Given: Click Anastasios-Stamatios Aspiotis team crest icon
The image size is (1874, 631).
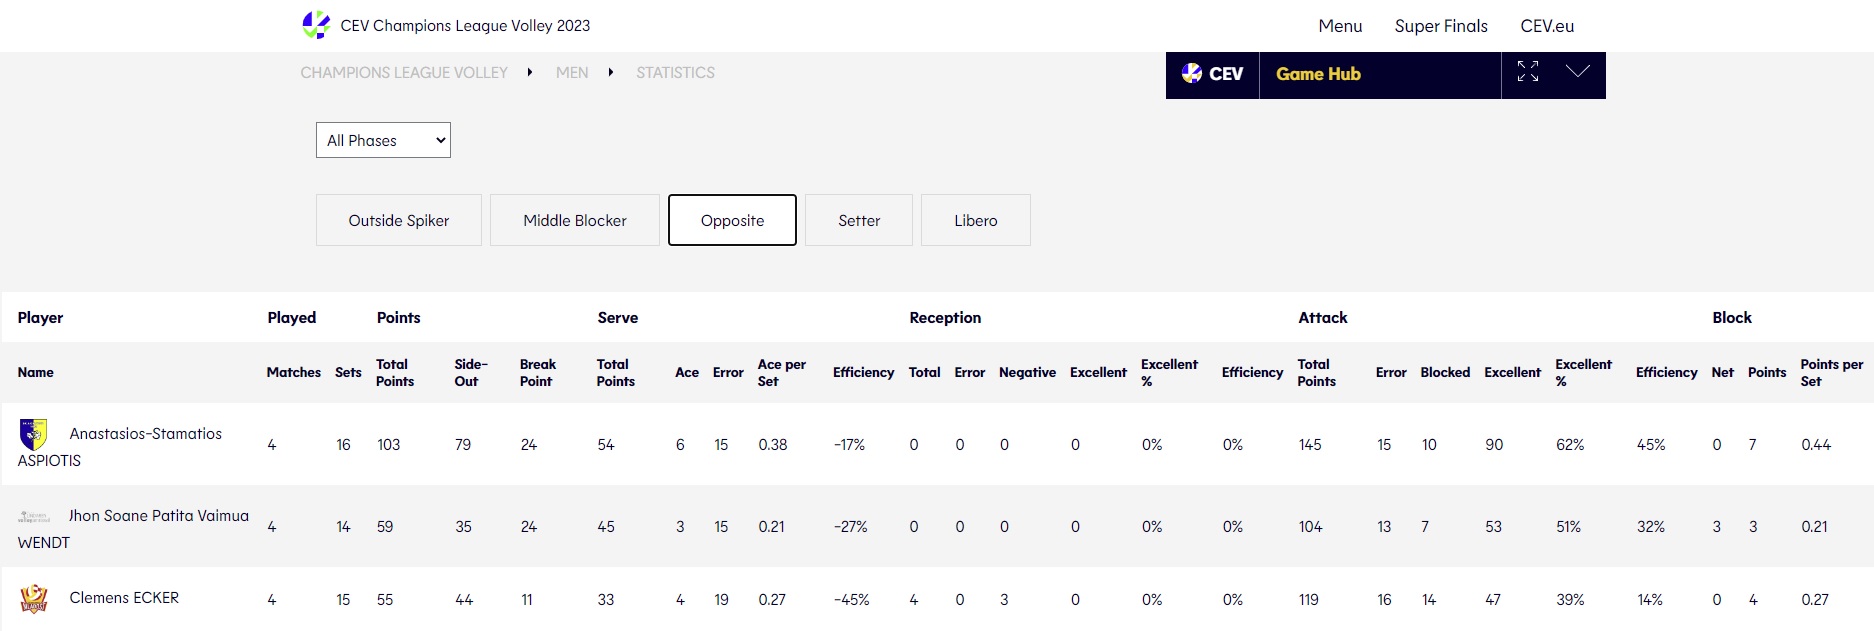Looking at the screenshot, I should [34, 434].
